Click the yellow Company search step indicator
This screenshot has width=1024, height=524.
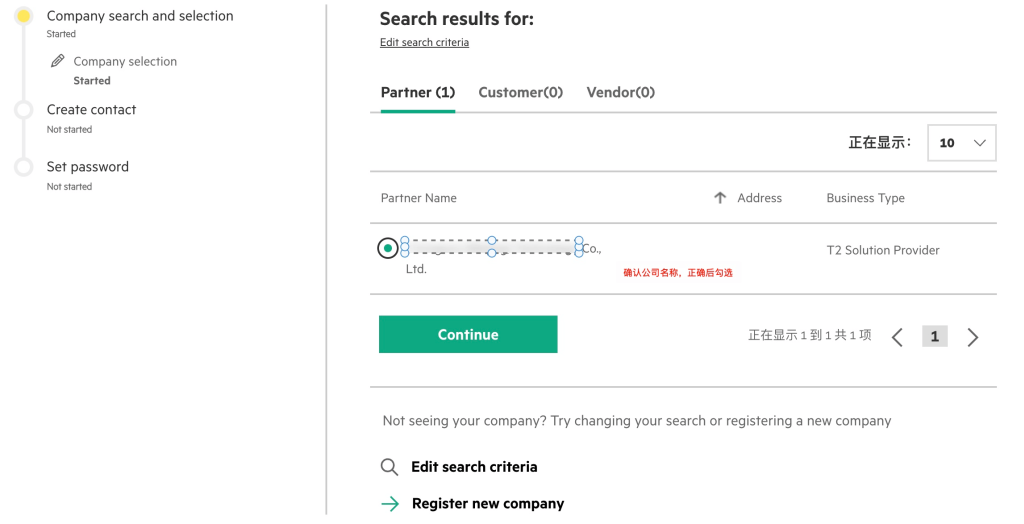24,16
